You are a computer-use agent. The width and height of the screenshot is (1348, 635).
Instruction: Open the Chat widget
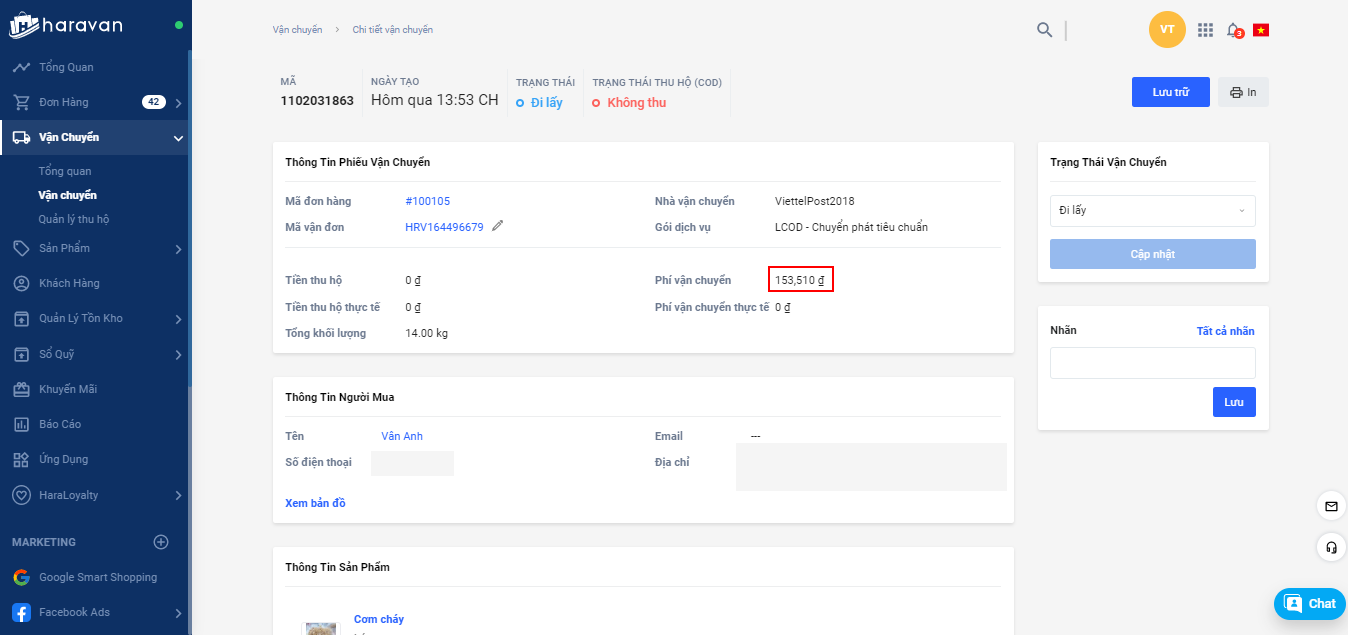[x=1310, y=603]
